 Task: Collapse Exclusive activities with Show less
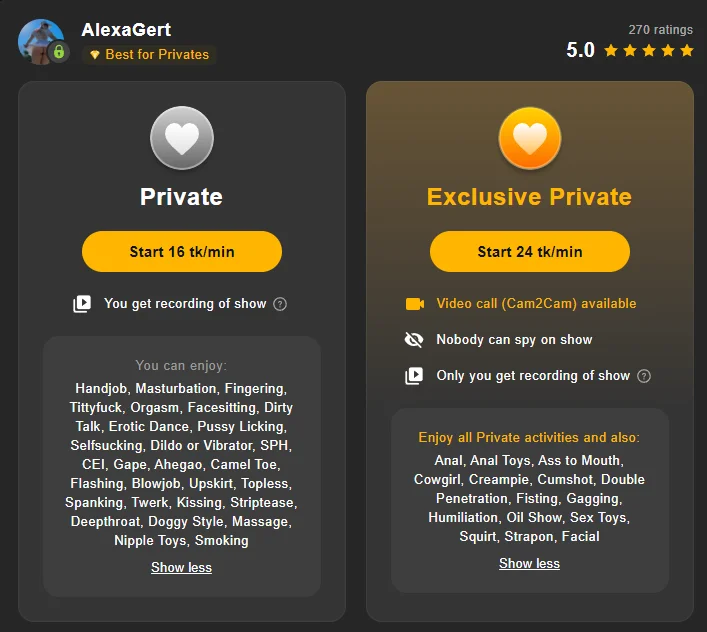pyautogui.click(x=529, y=563)
